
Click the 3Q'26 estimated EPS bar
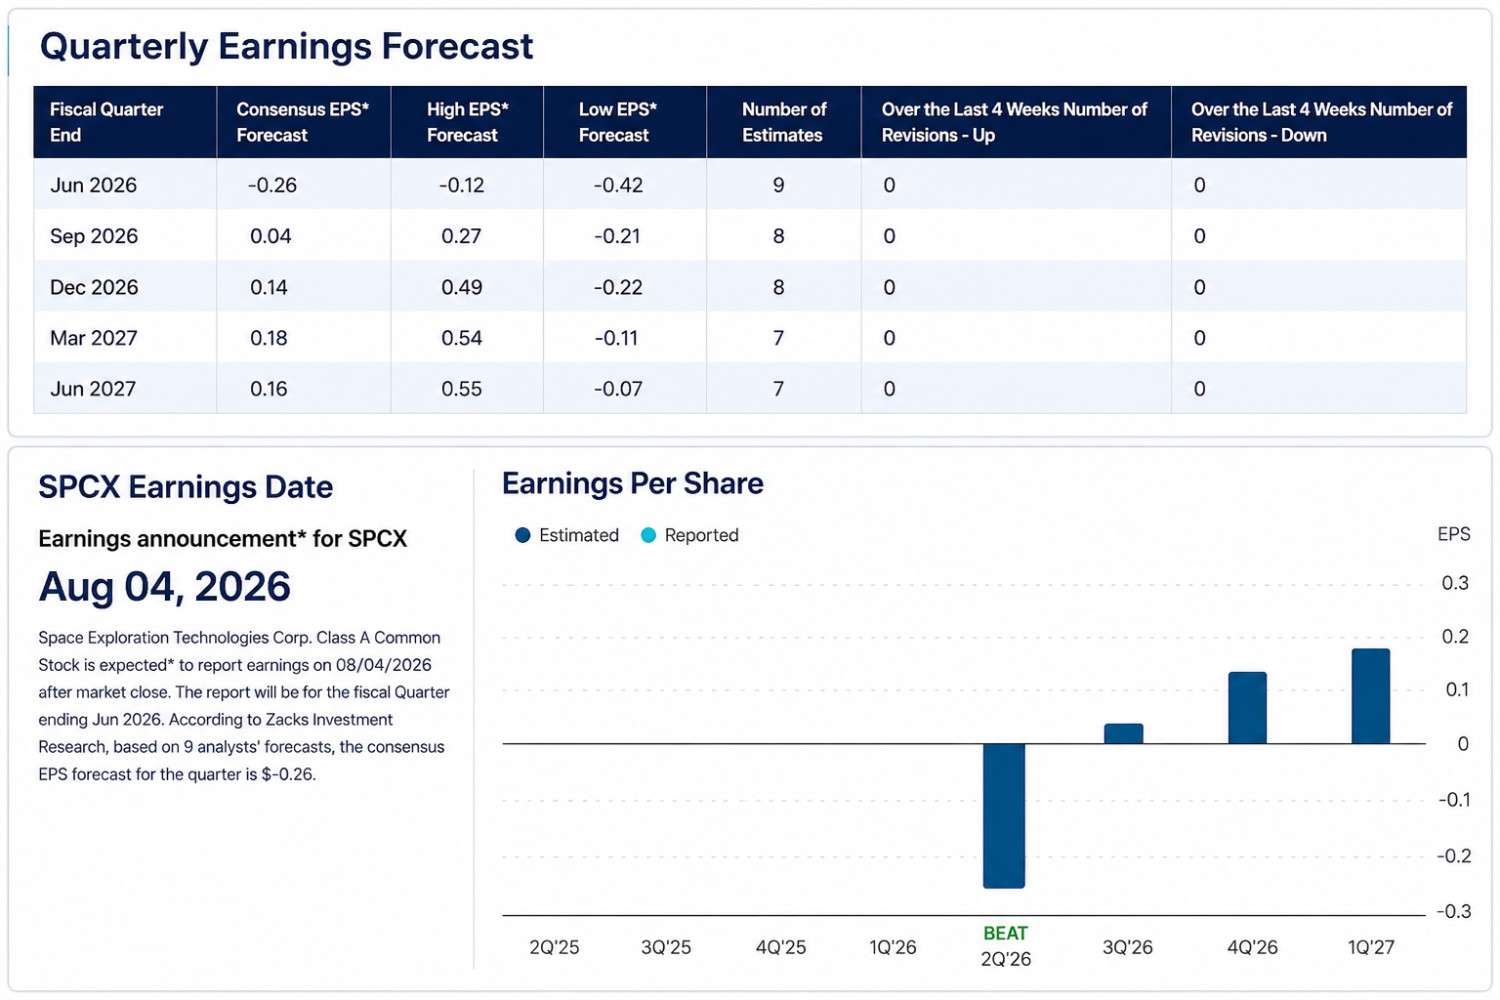point(1123,734)
